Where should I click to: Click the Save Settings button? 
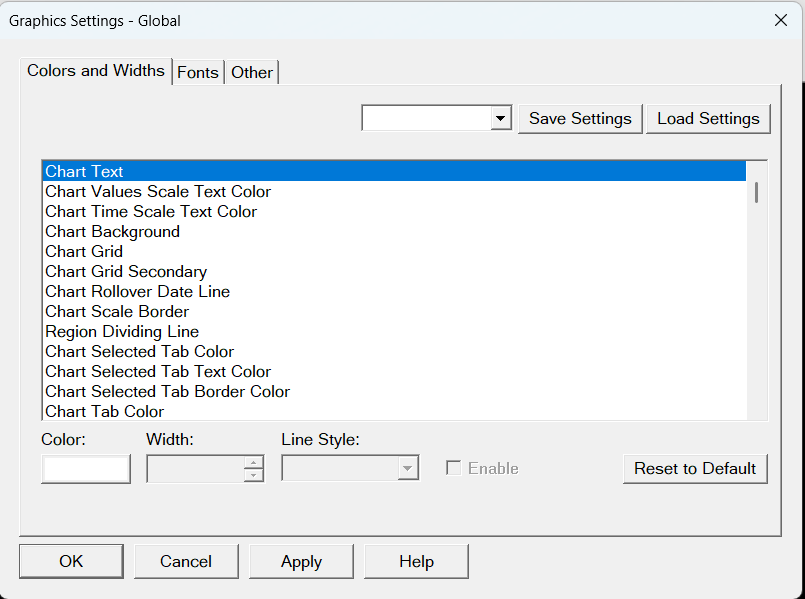(580, 118)
